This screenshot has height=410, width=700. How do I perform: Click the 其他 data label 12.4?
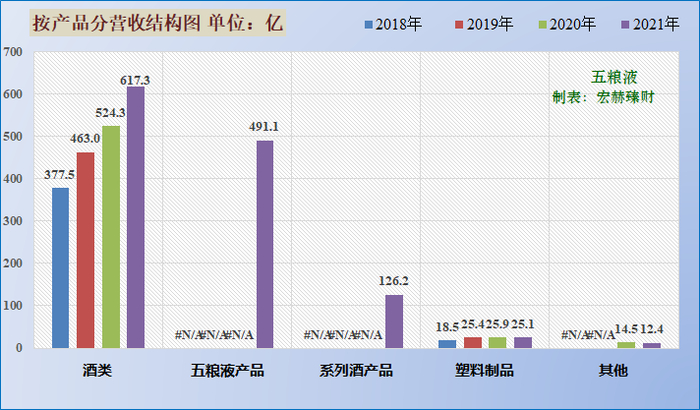pyautogui.click(x=652, y=330)
